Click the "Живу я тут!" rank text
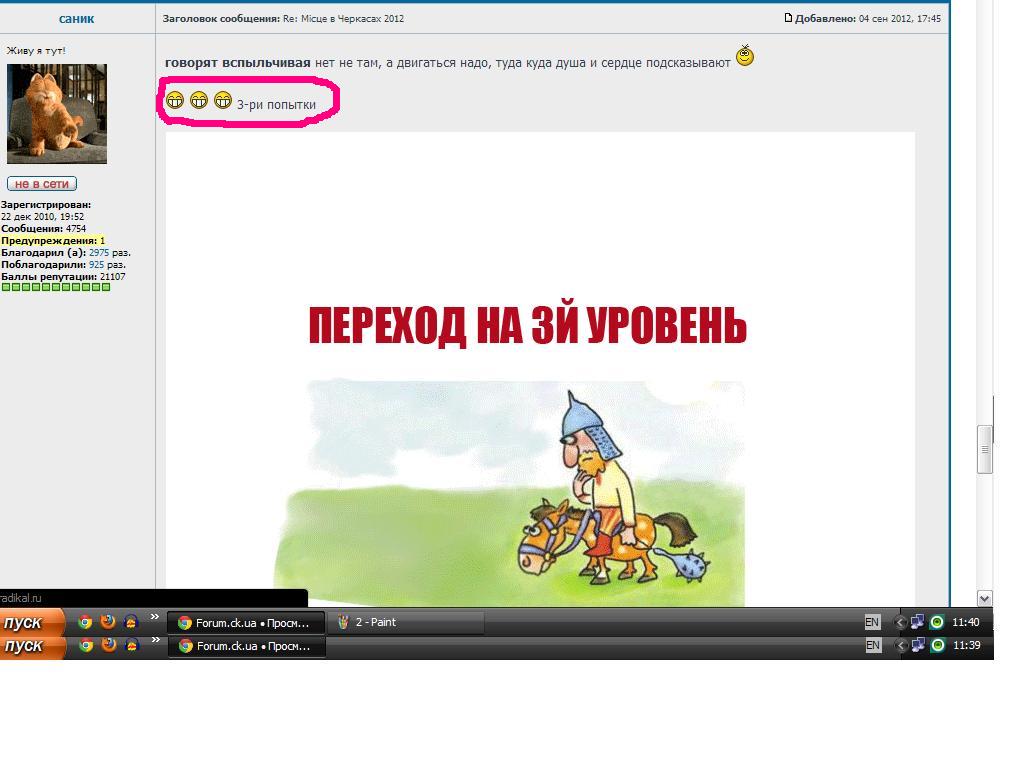The width and height of the screenshot is (1024, 768). 36,51
